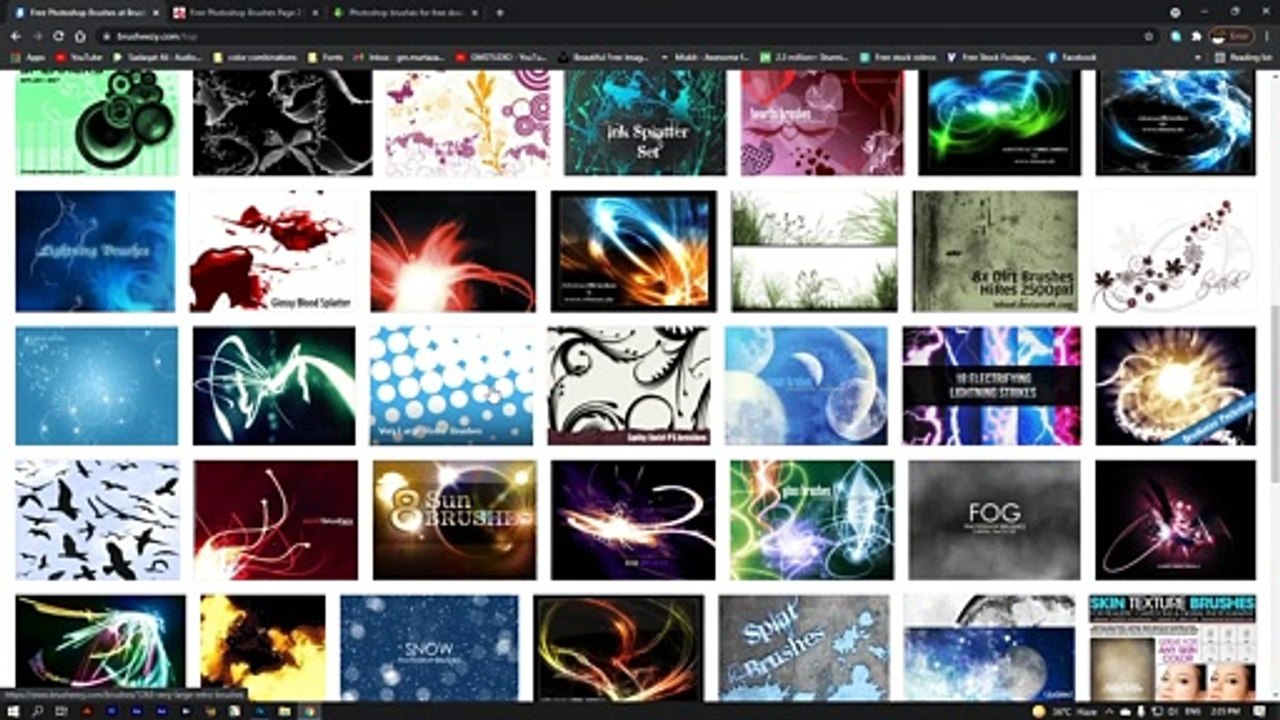
Task: Open Chrome from the taskbar
Action: point(309,711)
